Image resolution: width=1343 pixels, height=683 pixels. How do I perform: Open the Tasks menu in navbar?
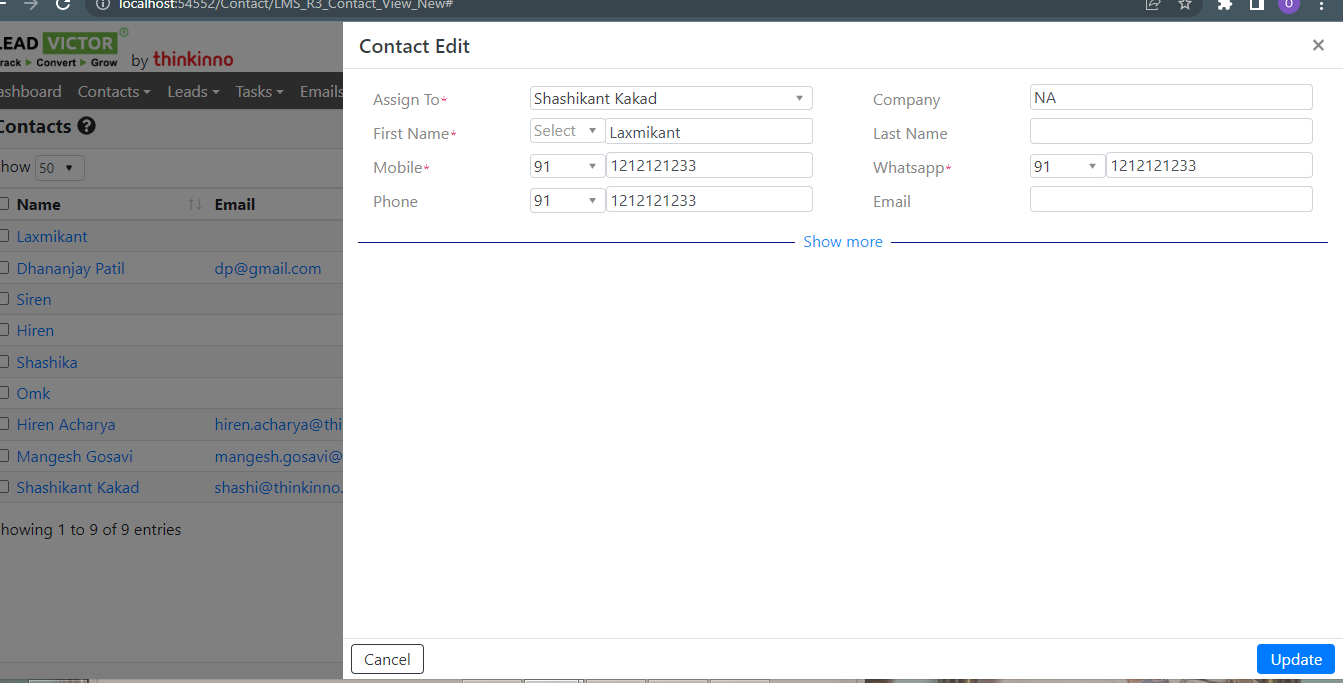(x=259, y=91)
